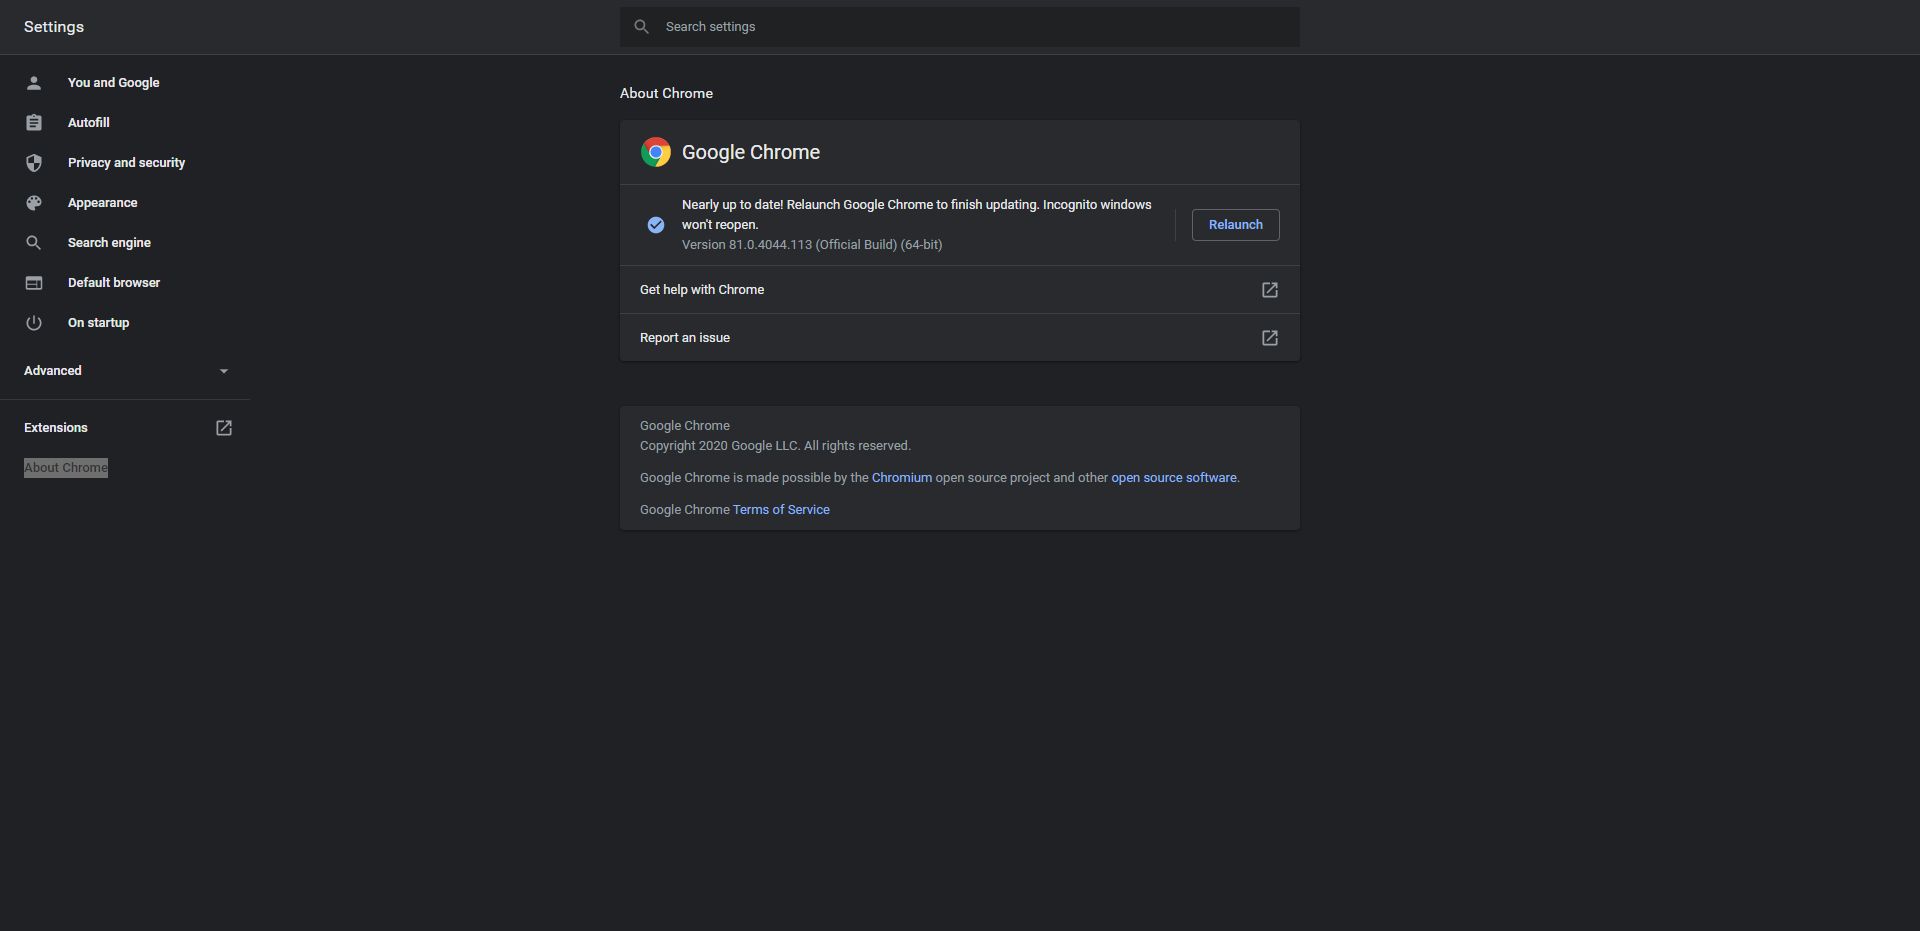Click the power icon beside On startup
Viewport: 1920px width, 931px height.
[x=34, y=323]
